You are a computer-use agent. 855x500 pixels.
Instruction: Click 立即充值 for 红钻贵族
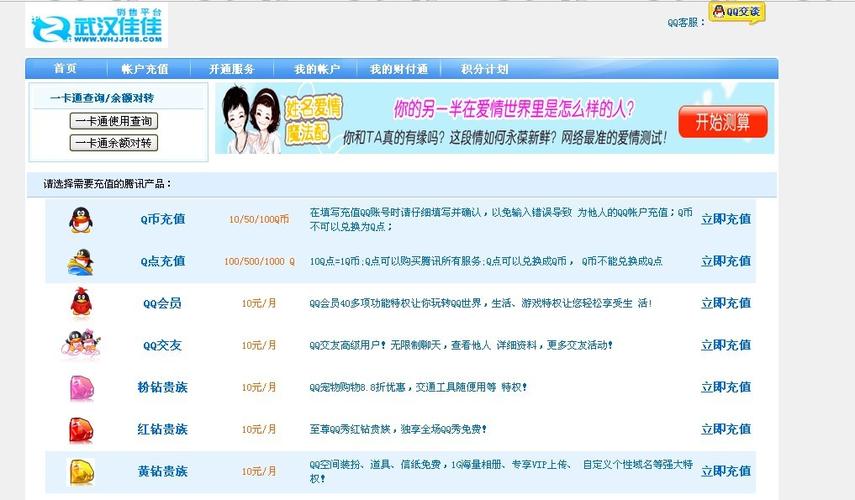[726, 429]
